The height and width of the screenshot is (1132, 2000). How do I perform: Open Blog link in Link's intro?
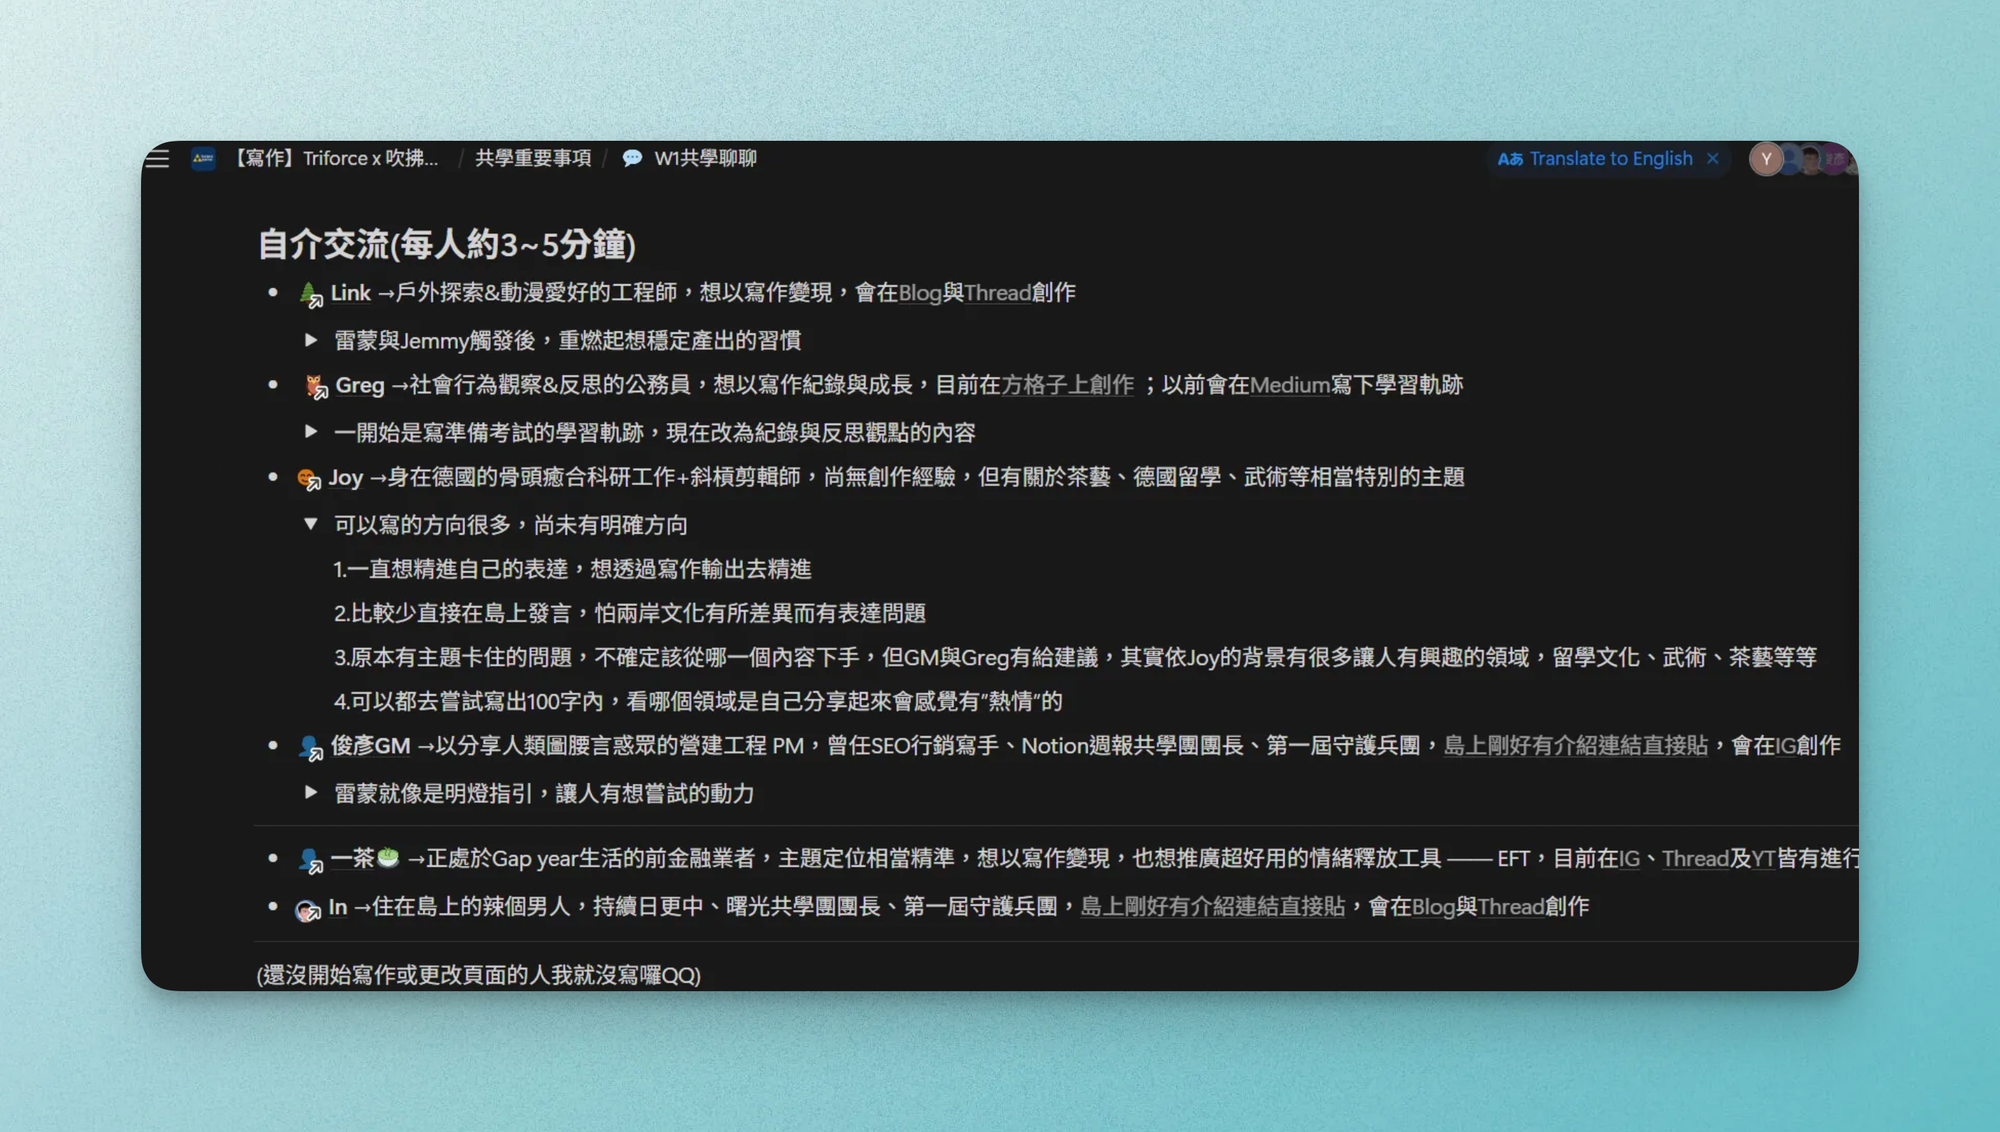[919, 293]
